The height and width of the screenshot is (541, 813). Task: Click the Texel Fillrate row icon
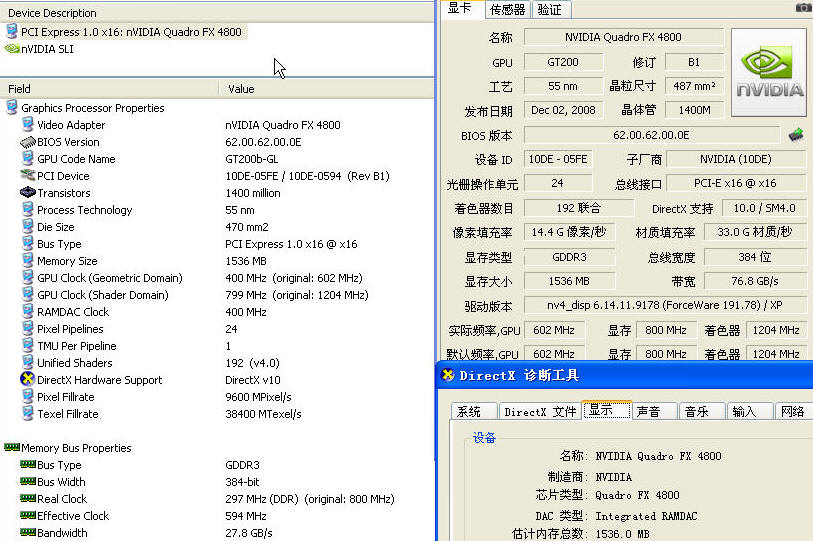click(x=28, y=413)
